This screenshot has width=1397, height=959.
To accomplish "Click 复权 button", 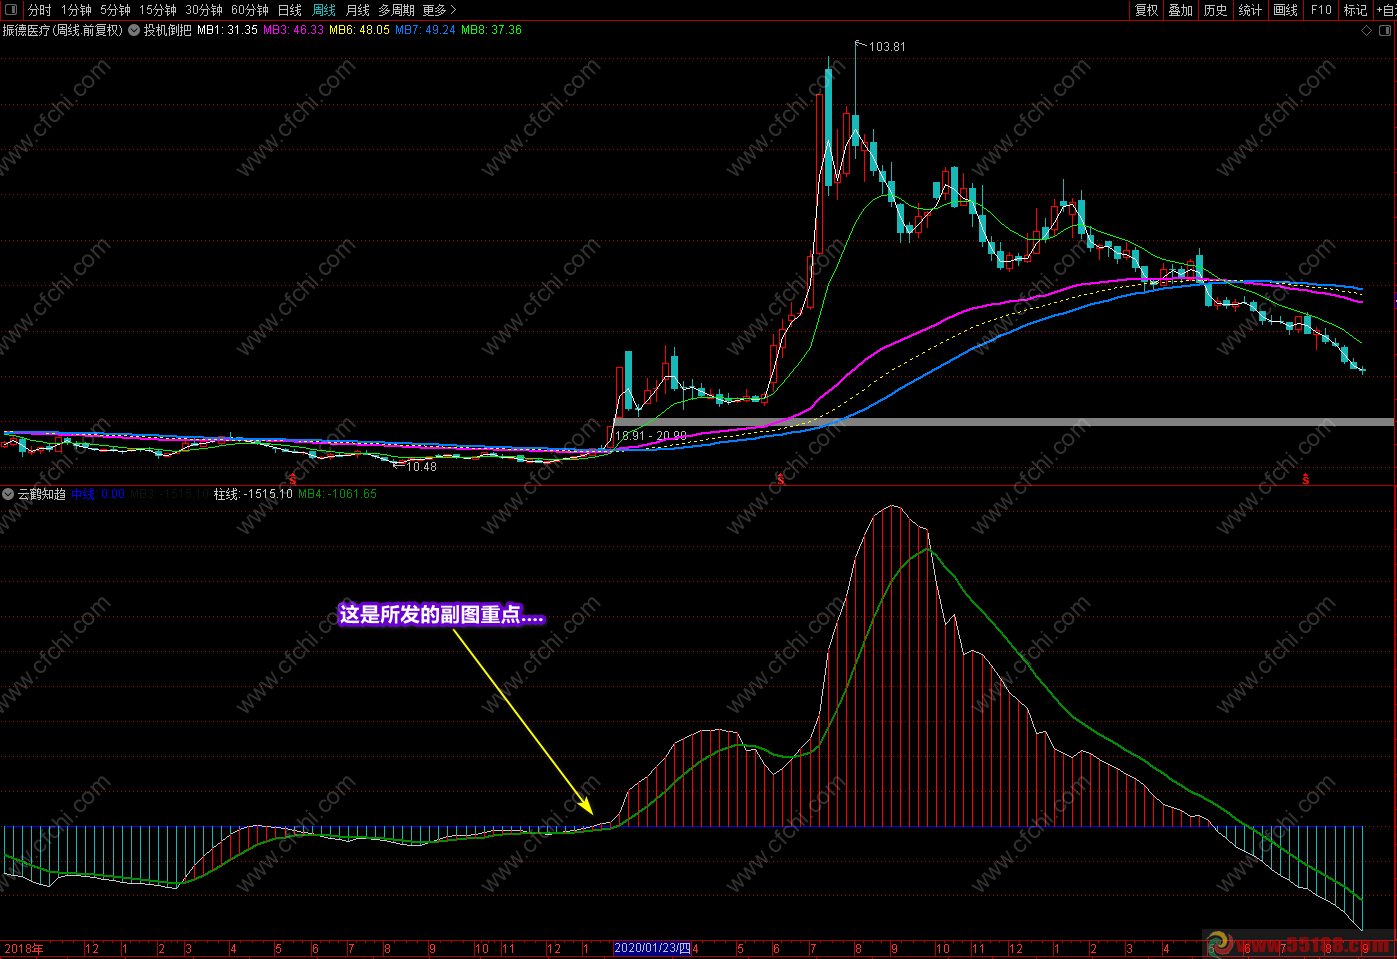I will coord(1146,10).
